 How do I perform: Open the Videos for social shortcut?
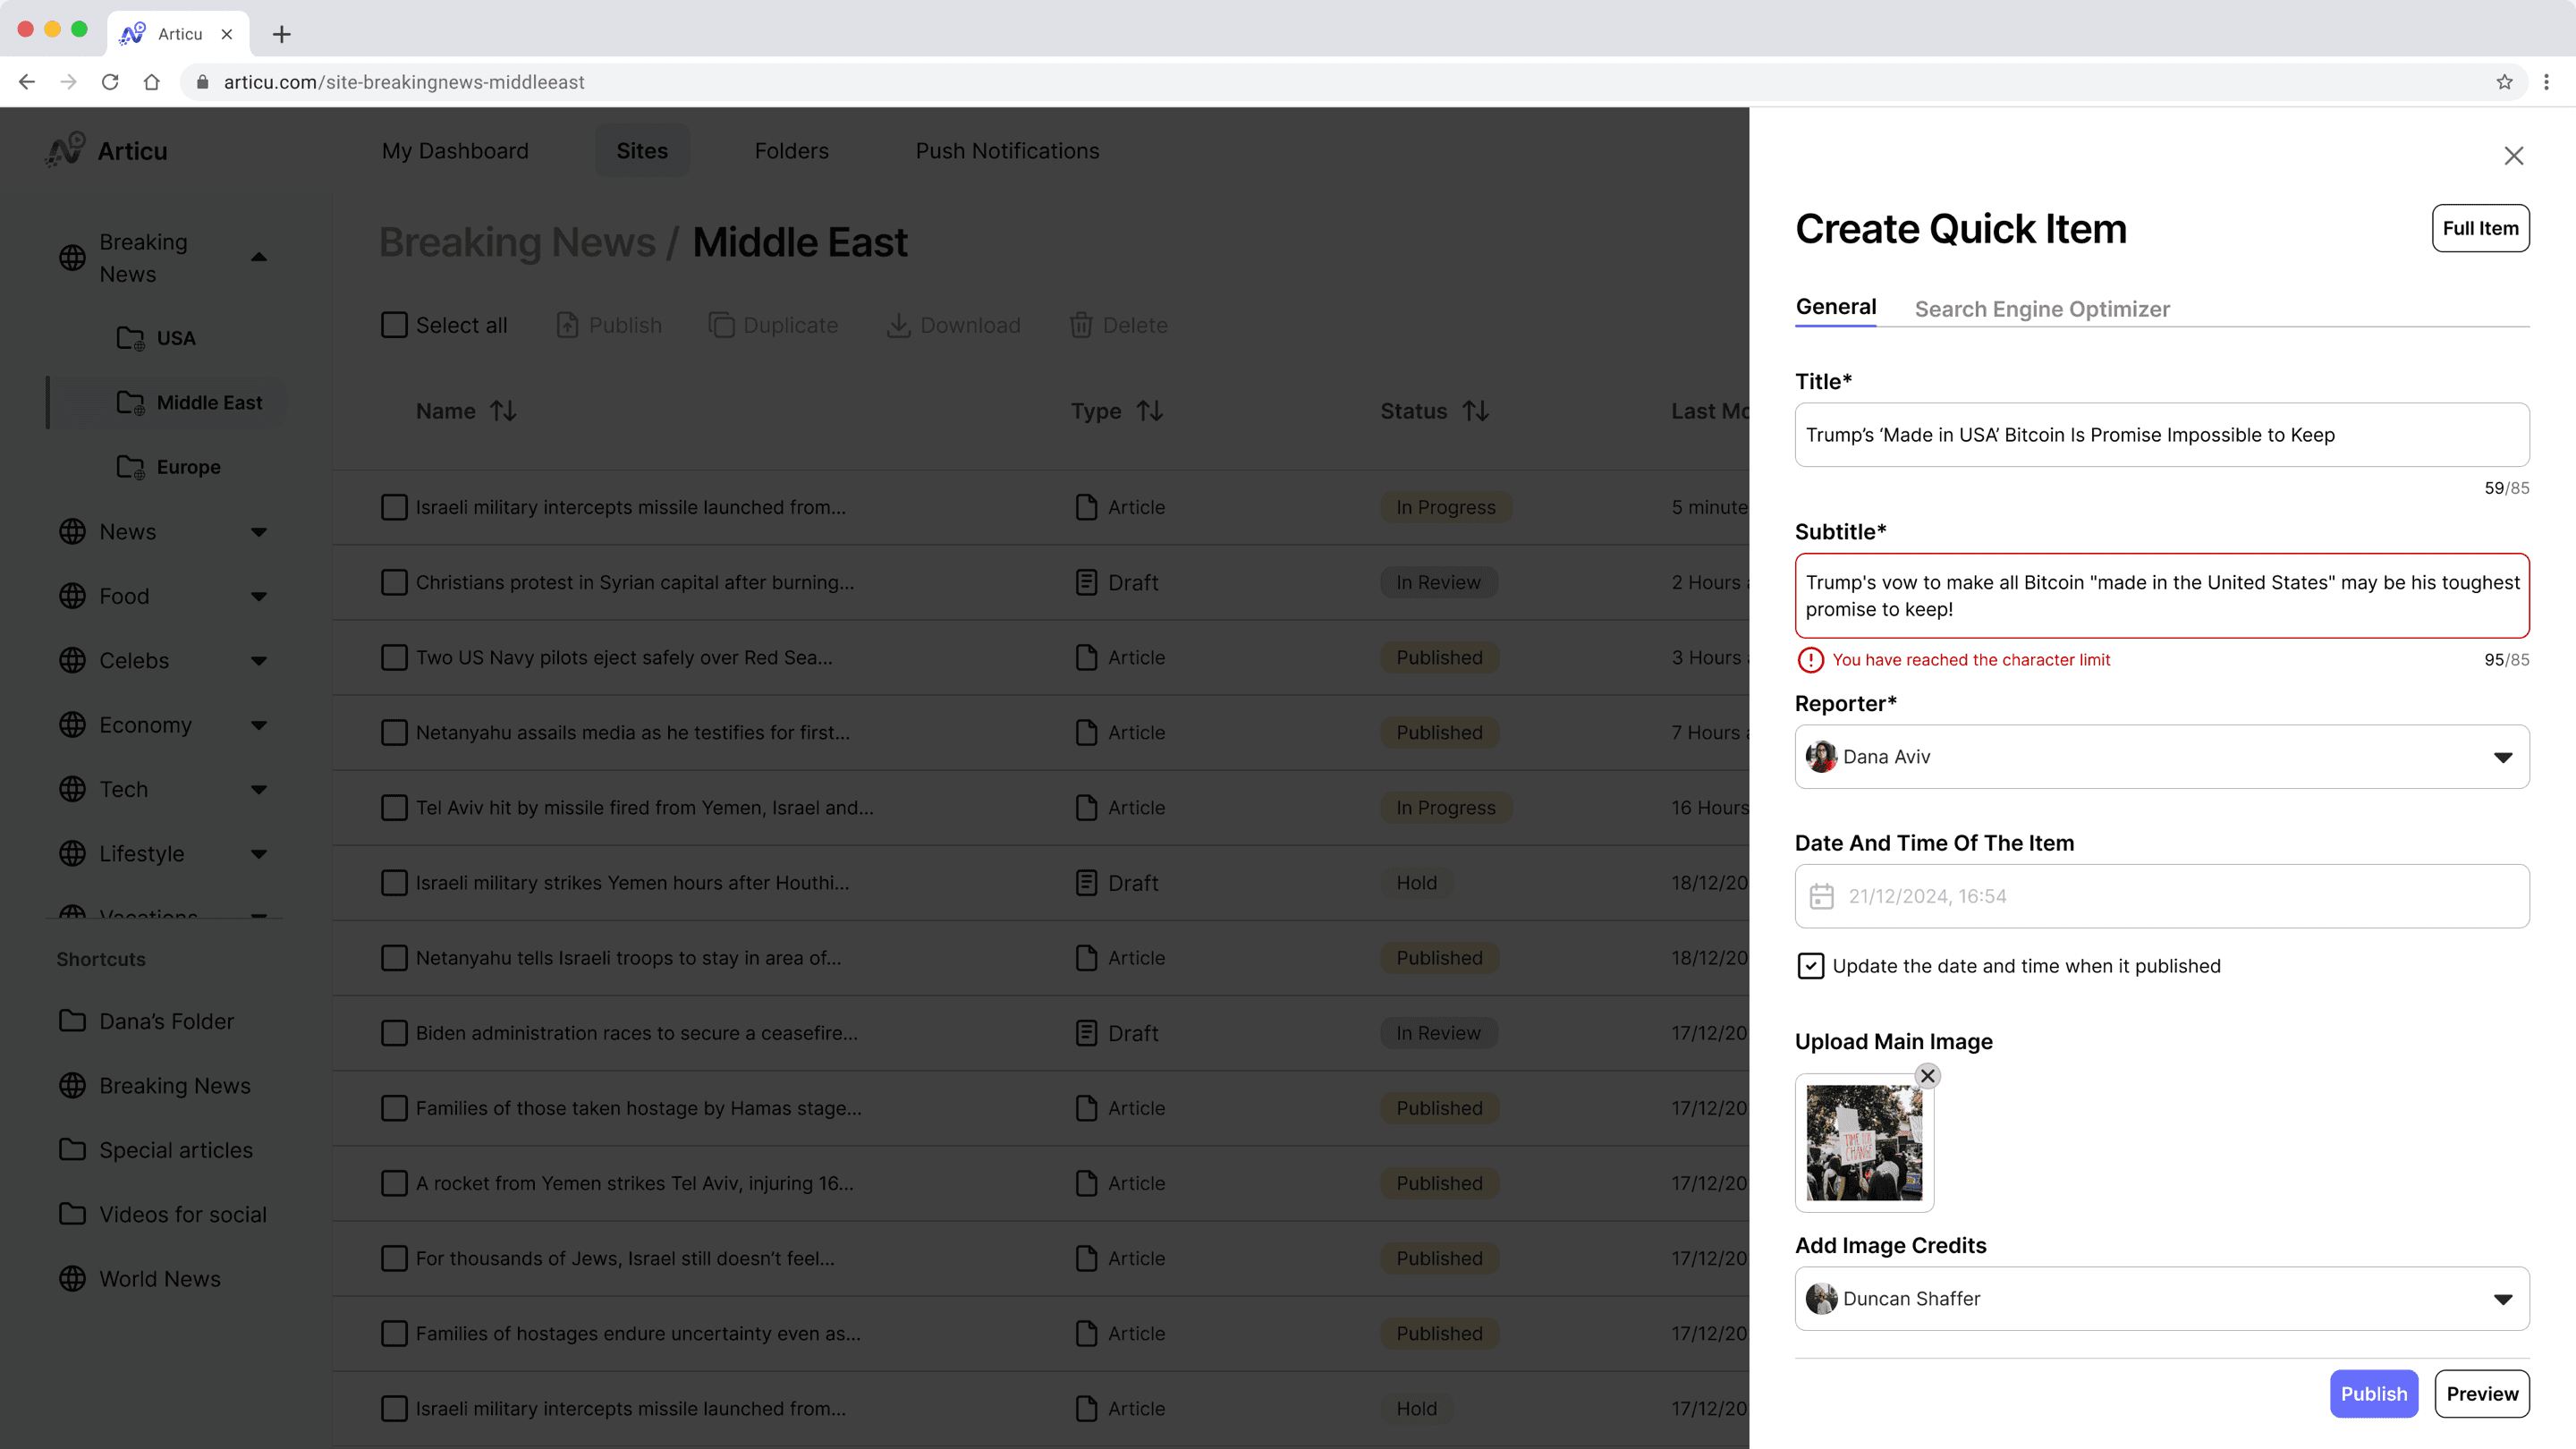[x=162, y=1214]
